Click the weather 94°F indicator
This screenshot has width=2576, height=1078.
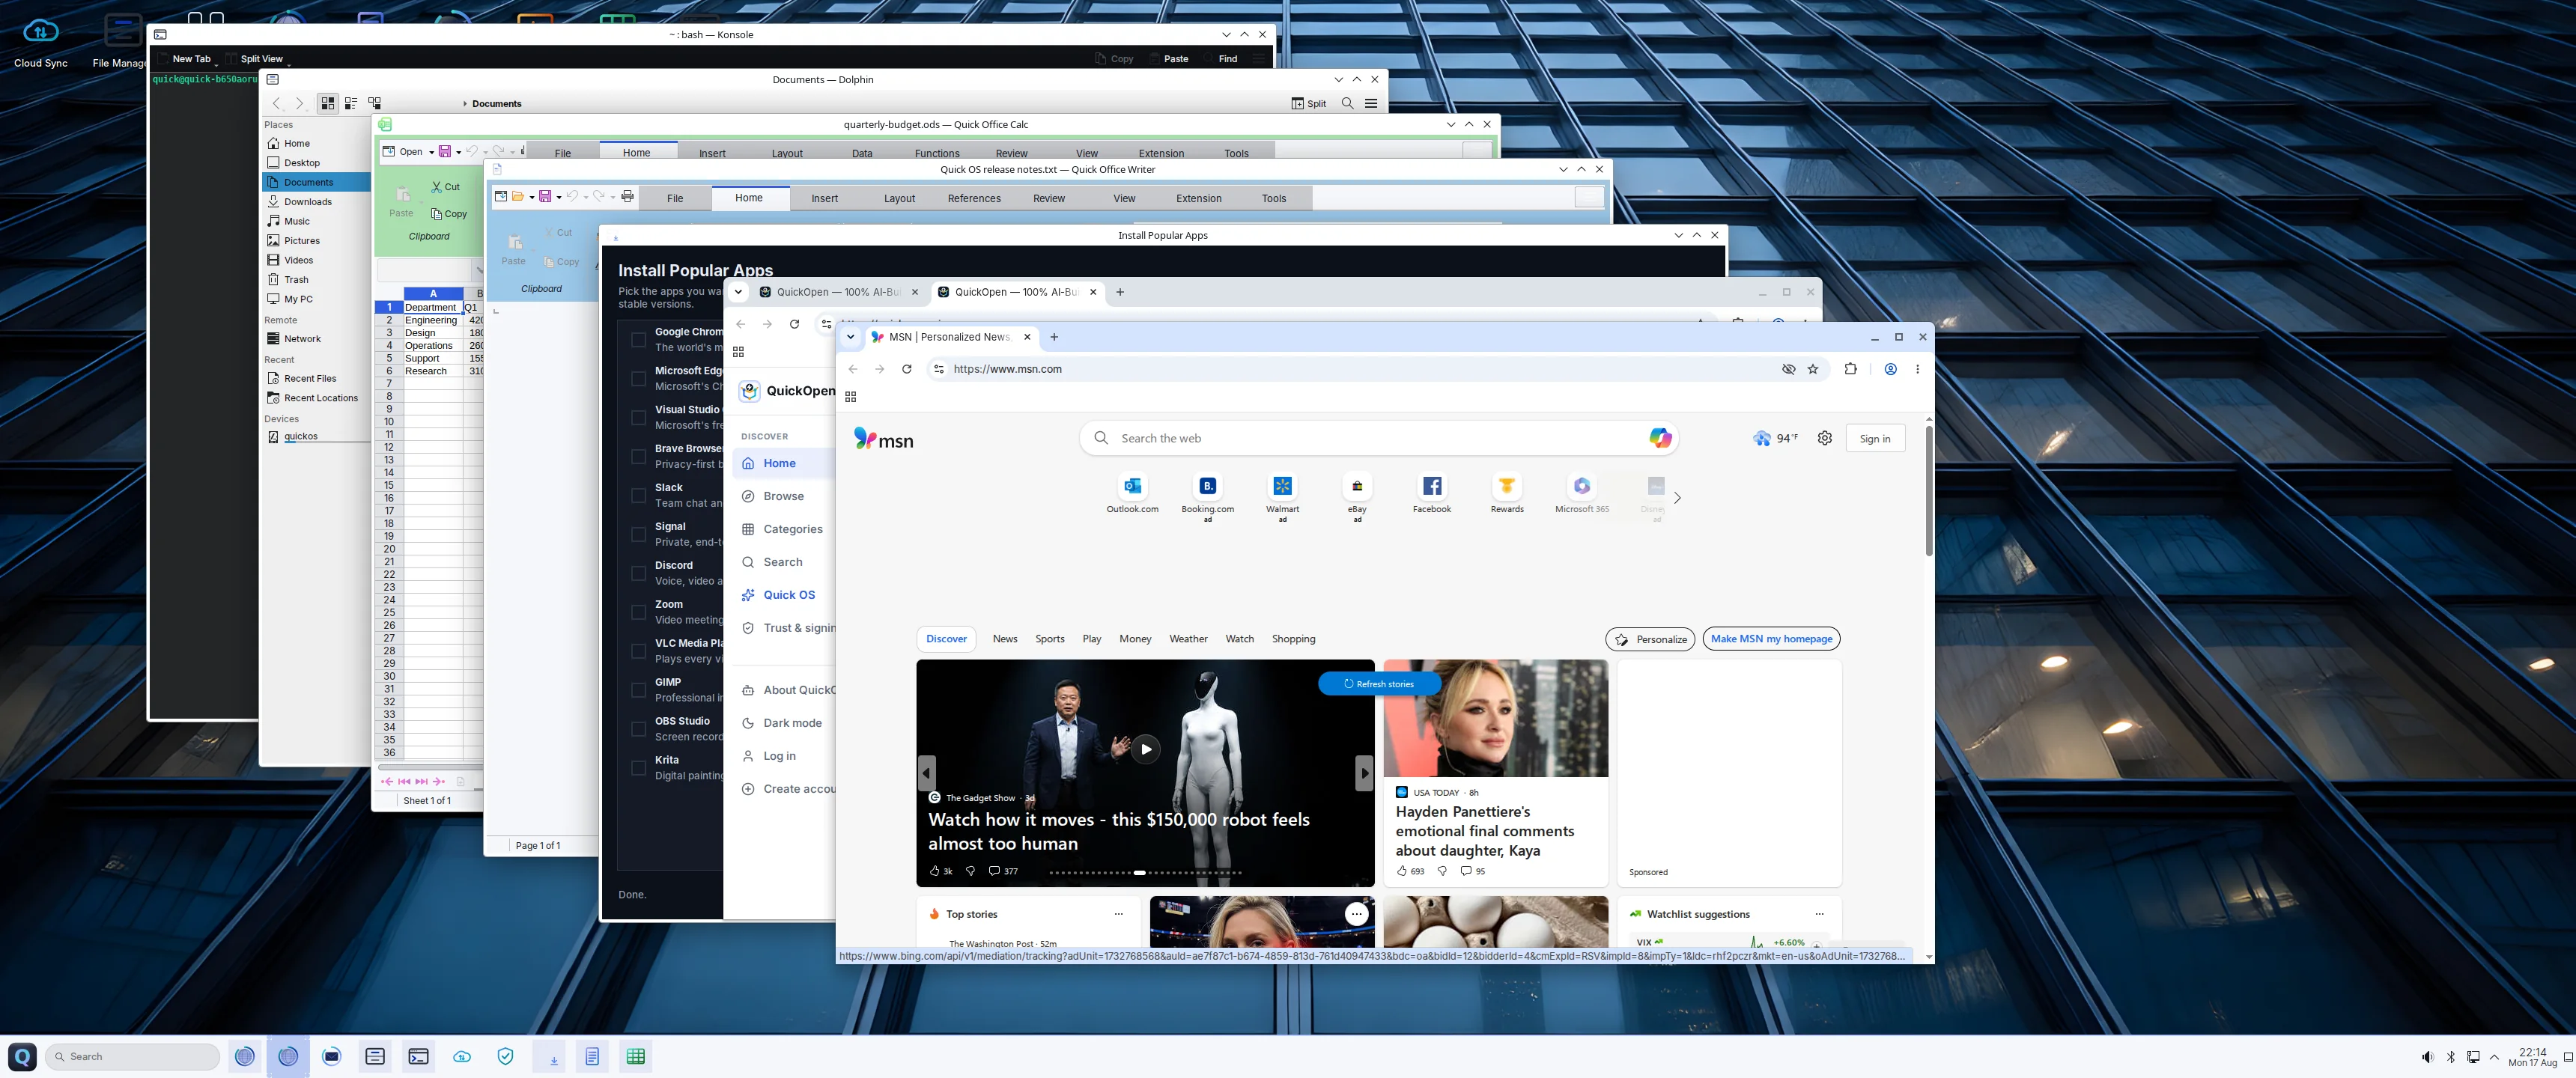click(x=1775, y=438)
